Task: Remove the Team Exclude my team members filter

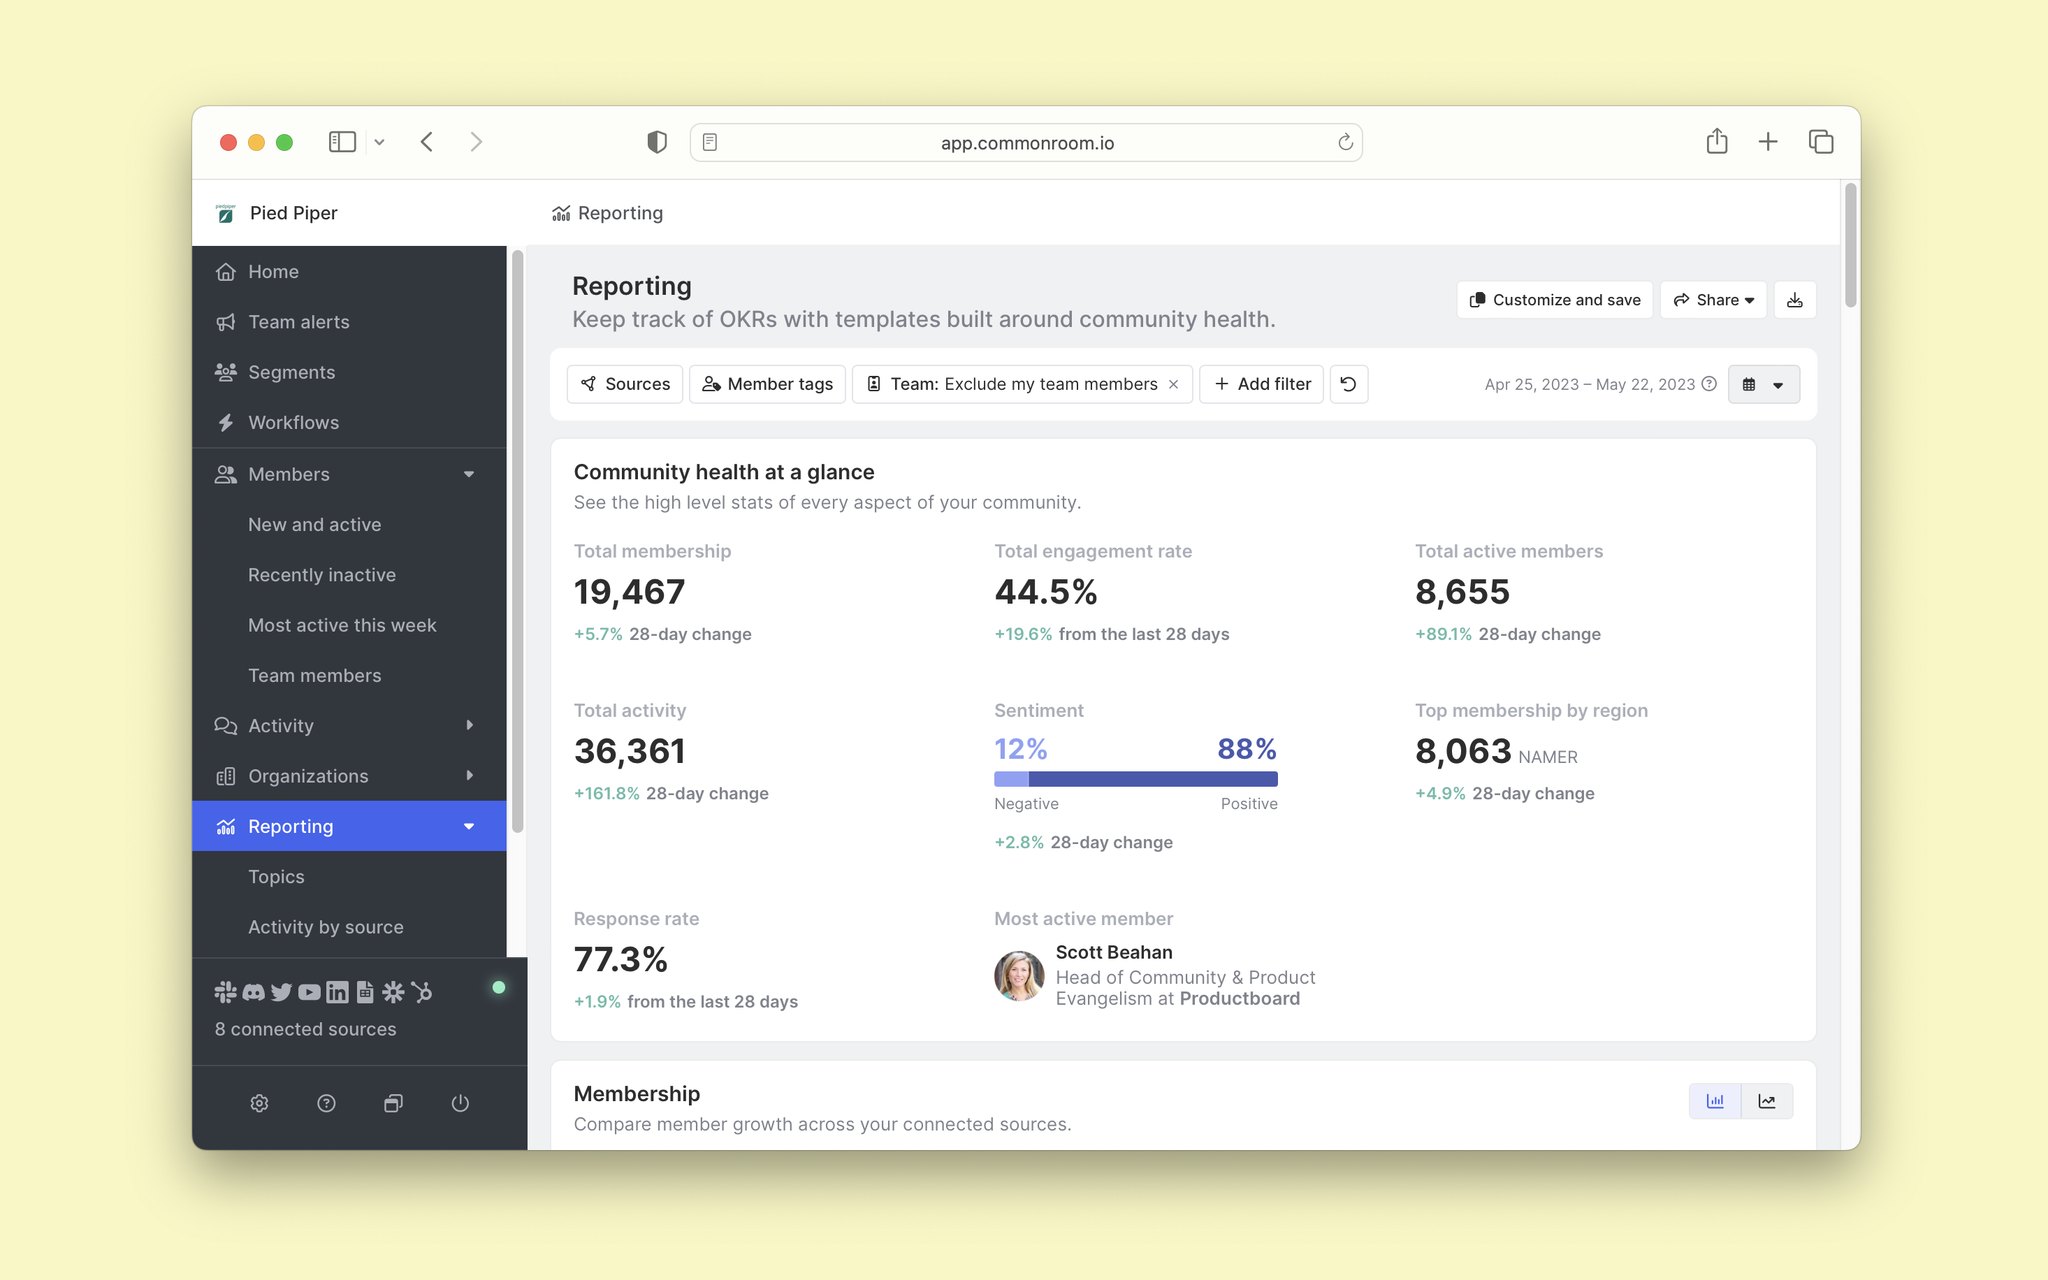Action: pos(1174,383)
